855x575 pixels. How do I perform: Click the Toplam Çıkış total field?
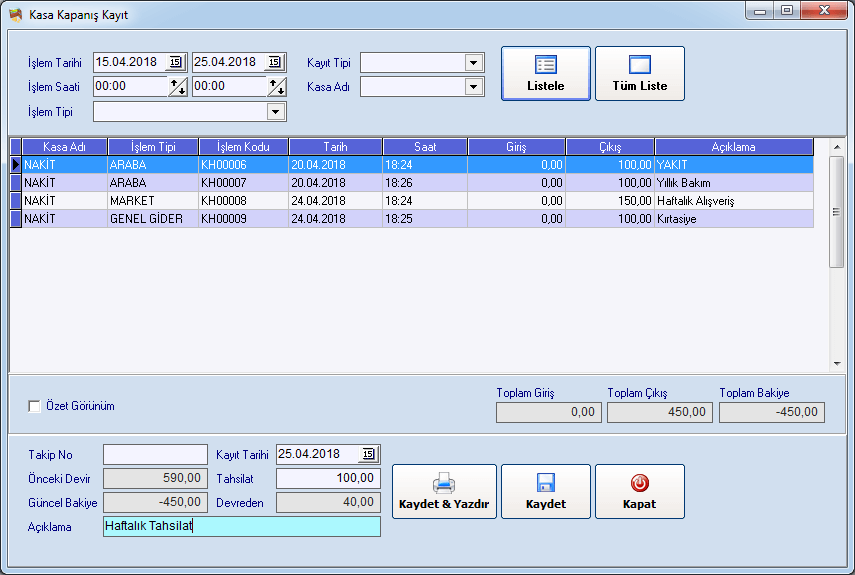(660, 413)
